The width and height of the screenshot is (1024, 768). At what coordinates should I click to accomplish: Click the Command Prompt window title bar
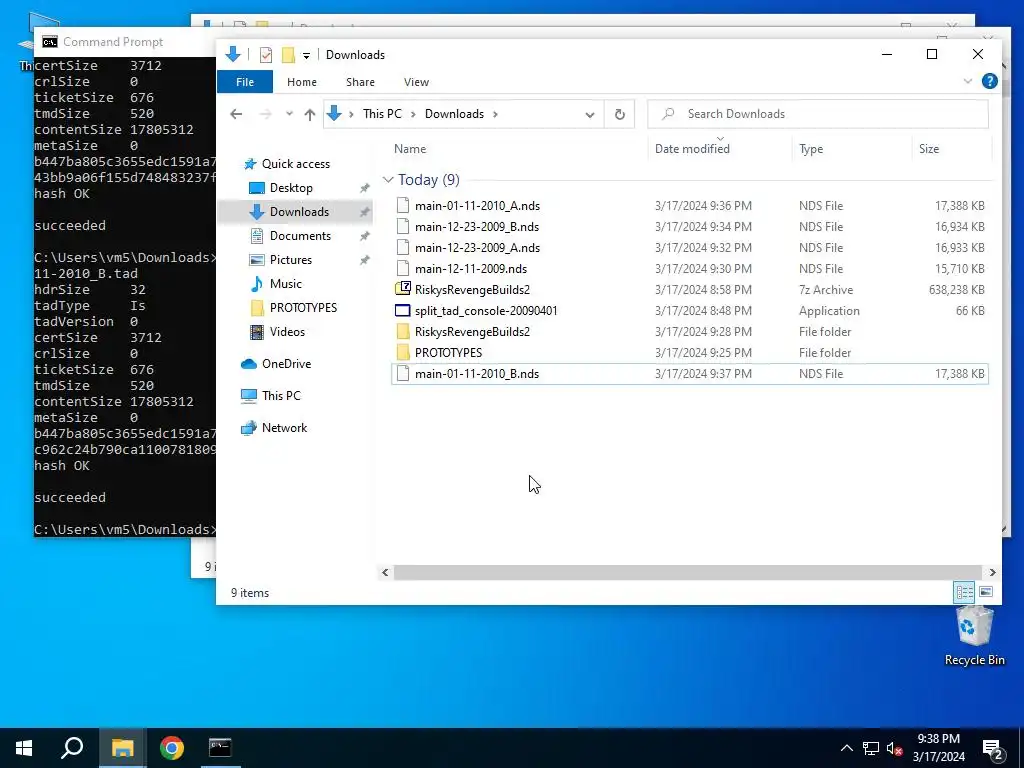point(124,42)
